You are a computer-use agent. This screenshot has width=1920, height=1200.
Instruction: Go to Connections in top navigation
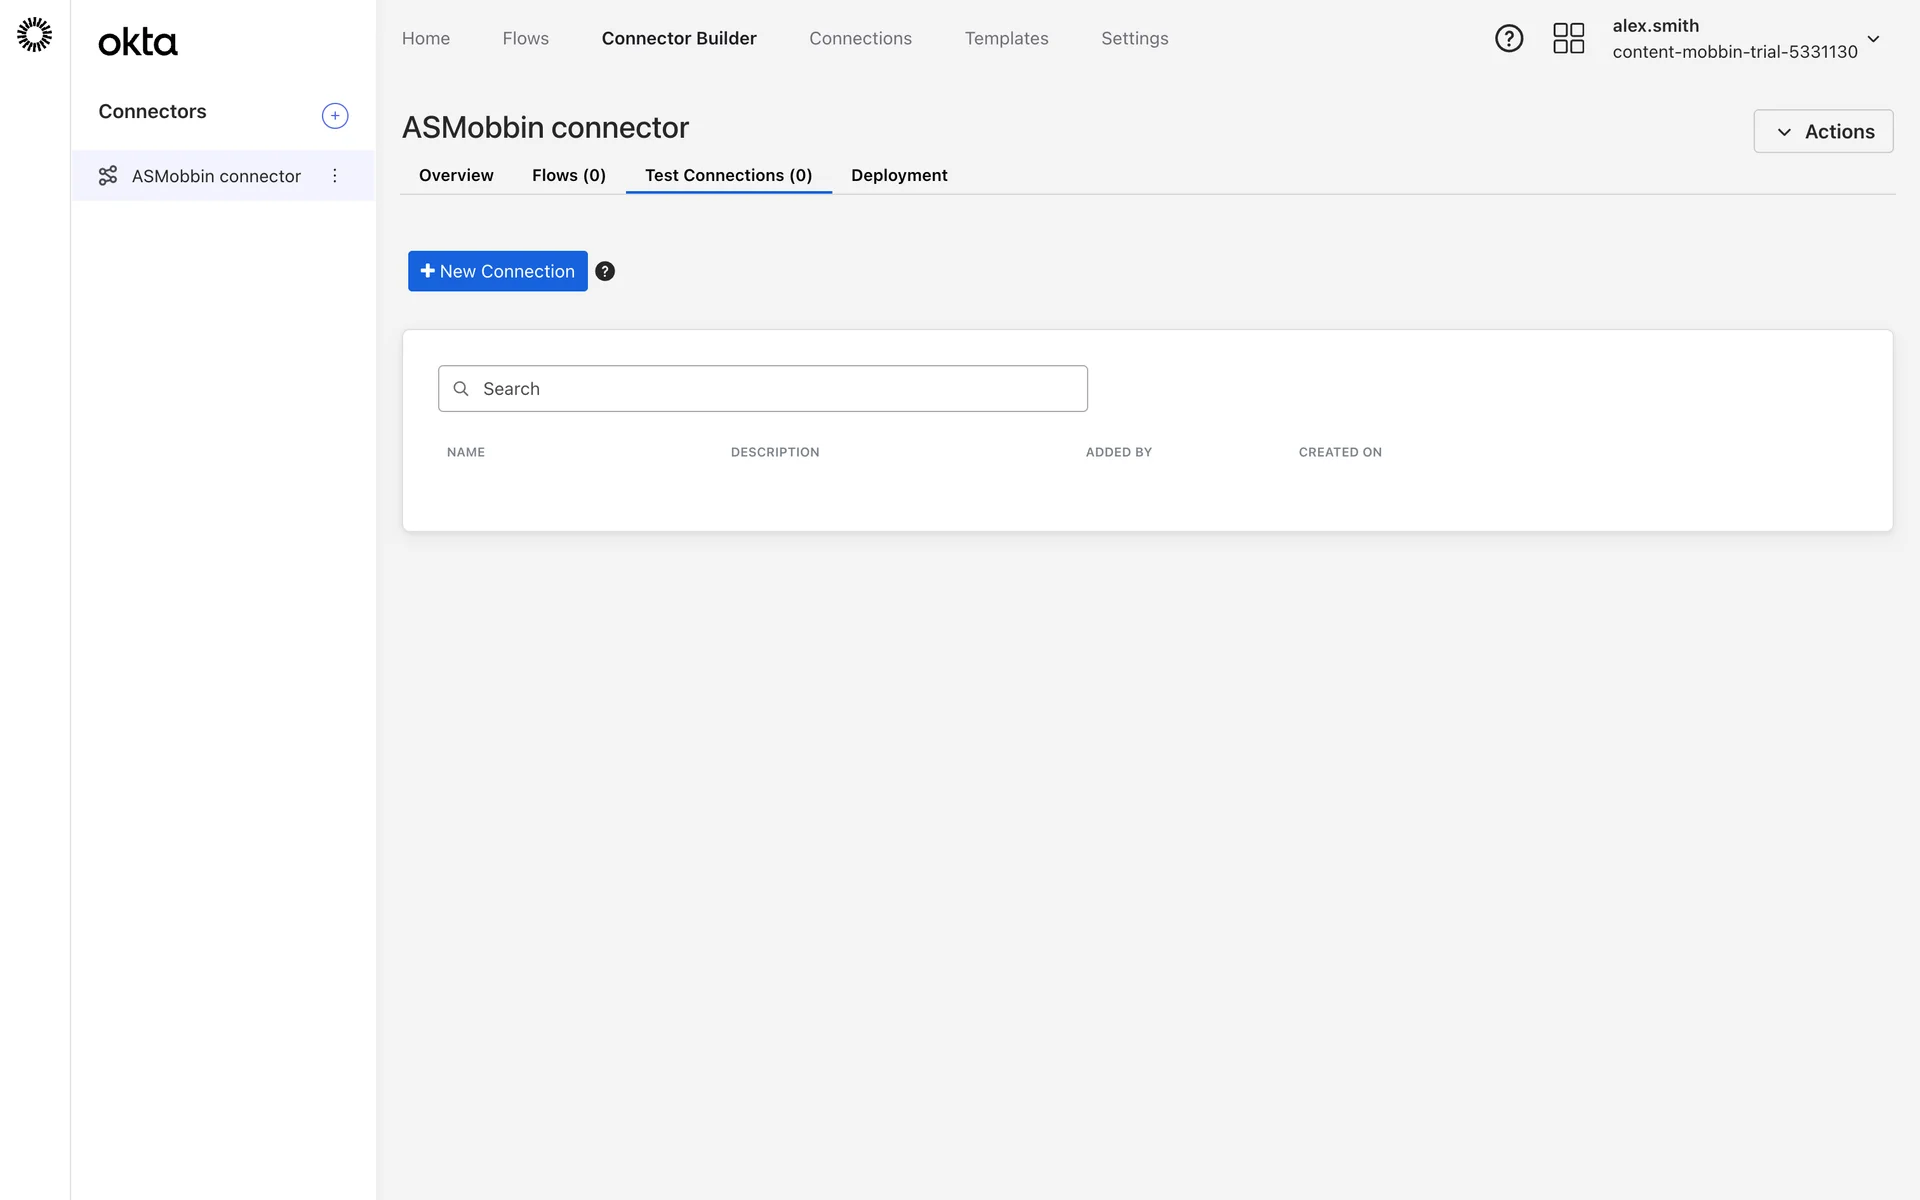tap(860, 39)
